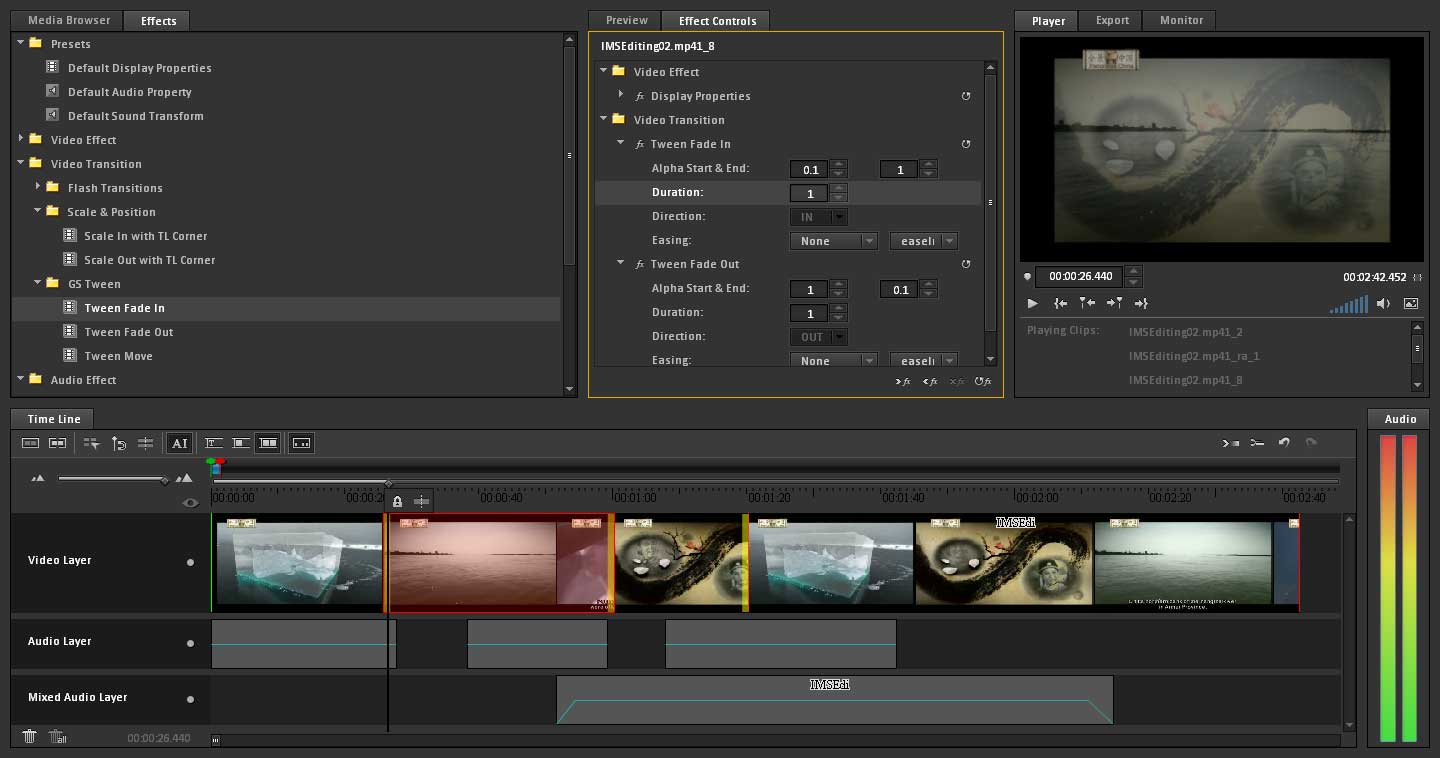Reset the Tween Fade In effect

click(966, 144)
